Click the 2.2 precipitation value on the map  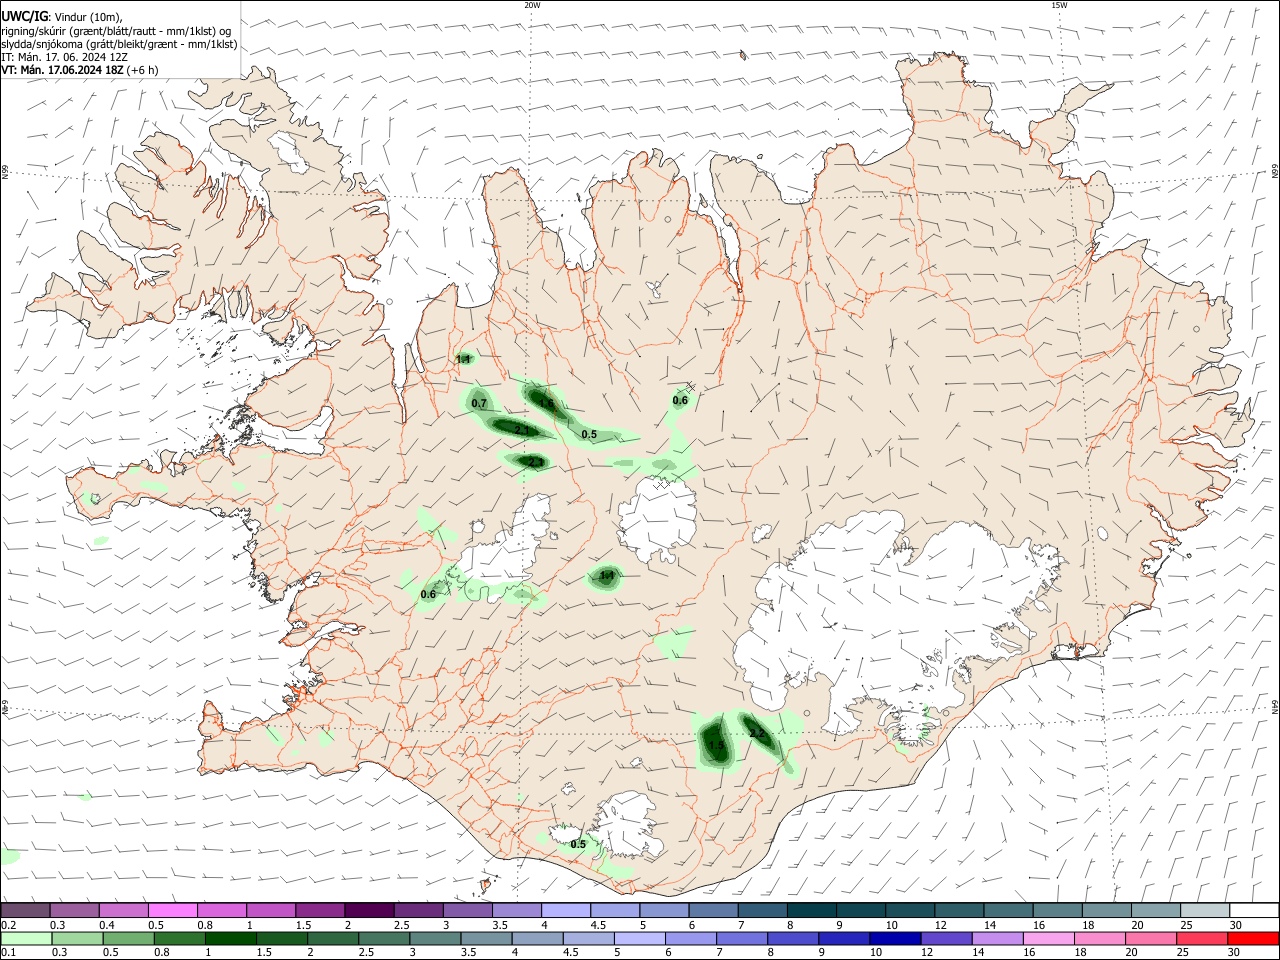coord(756,734)
